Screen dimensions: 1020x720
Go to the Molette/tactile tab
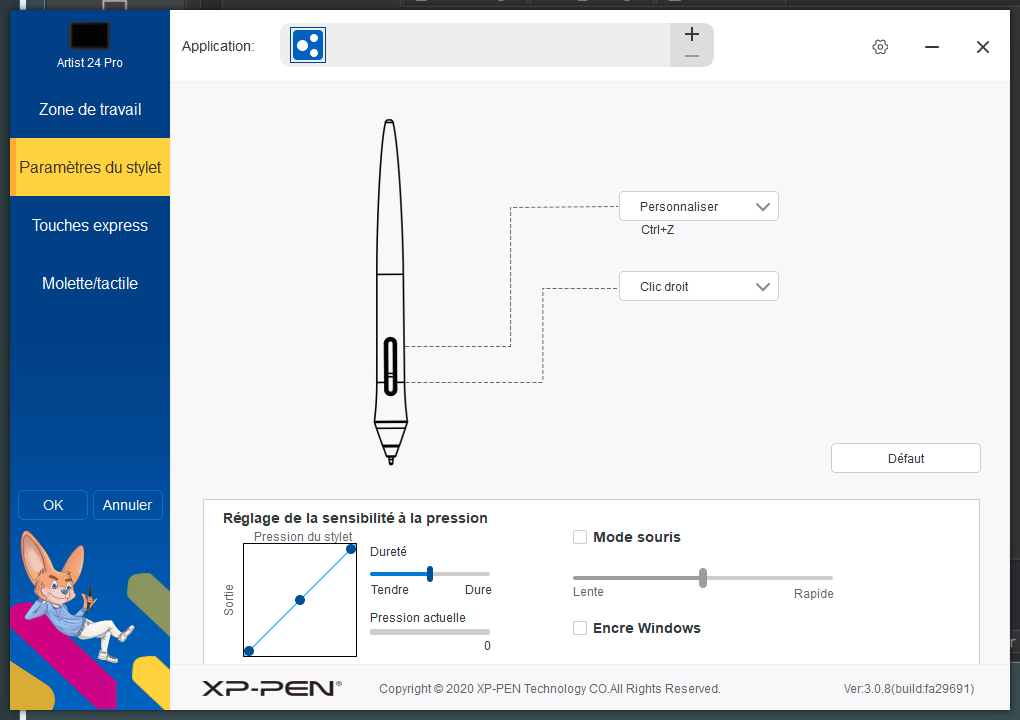(90, 284)
